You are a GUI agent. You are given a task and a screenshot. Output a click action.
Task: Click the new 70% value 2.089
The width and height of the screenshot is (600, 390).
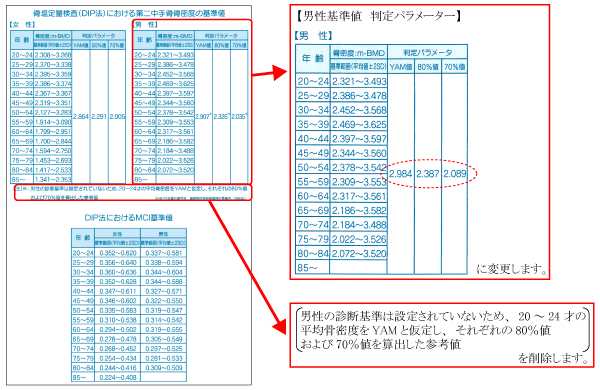455,174
